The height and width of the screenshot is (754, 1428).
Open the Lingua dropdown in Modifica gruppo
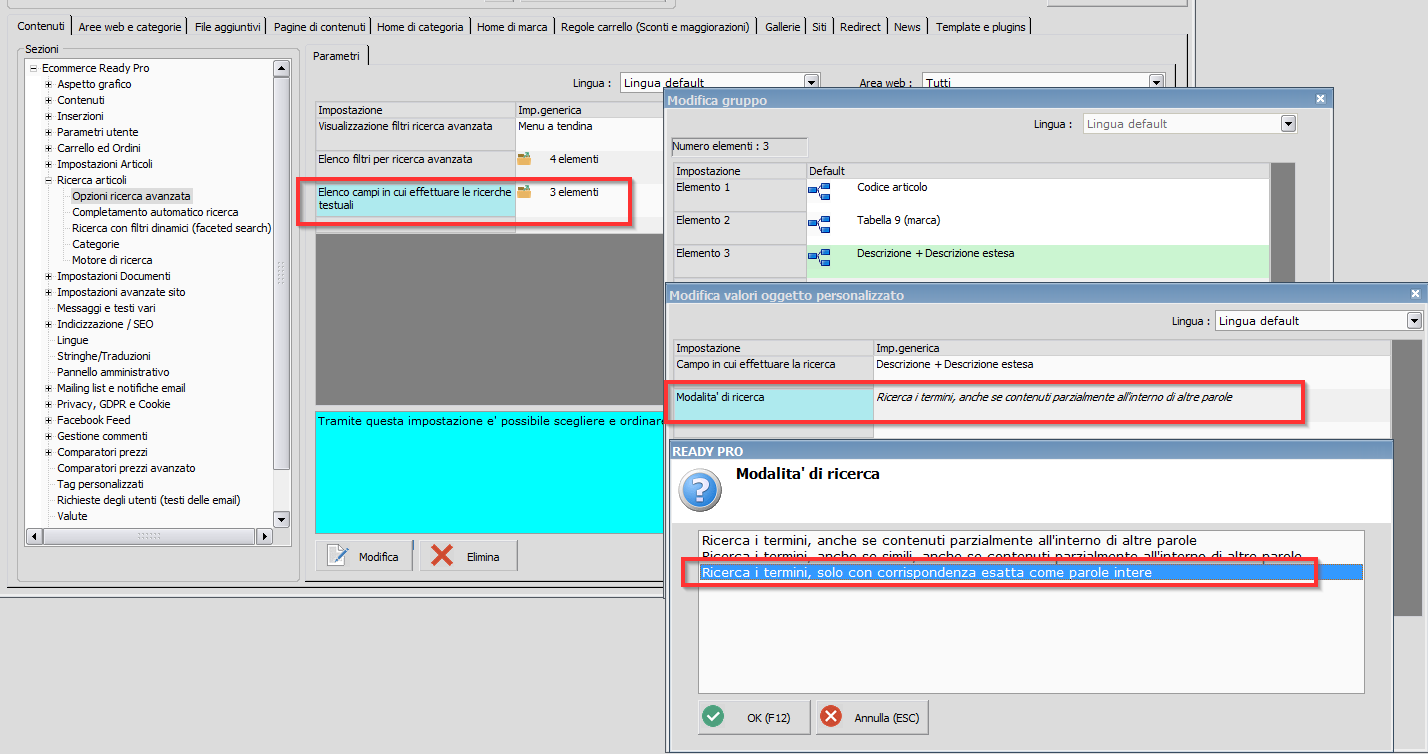click(x=1288, y=124)
